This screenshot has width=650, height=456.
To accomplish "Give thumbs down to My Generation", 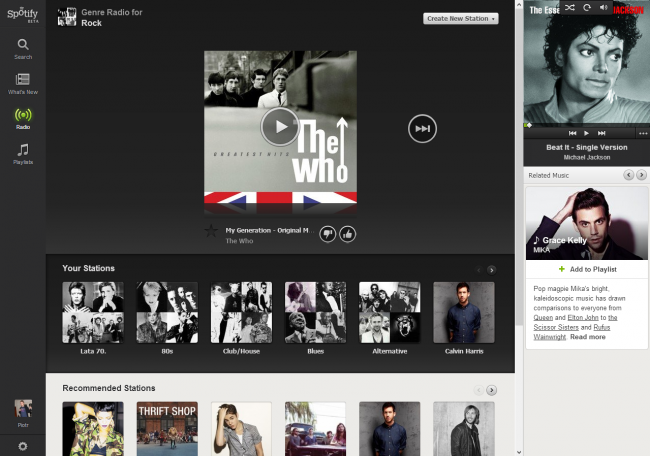I will 327,234.
